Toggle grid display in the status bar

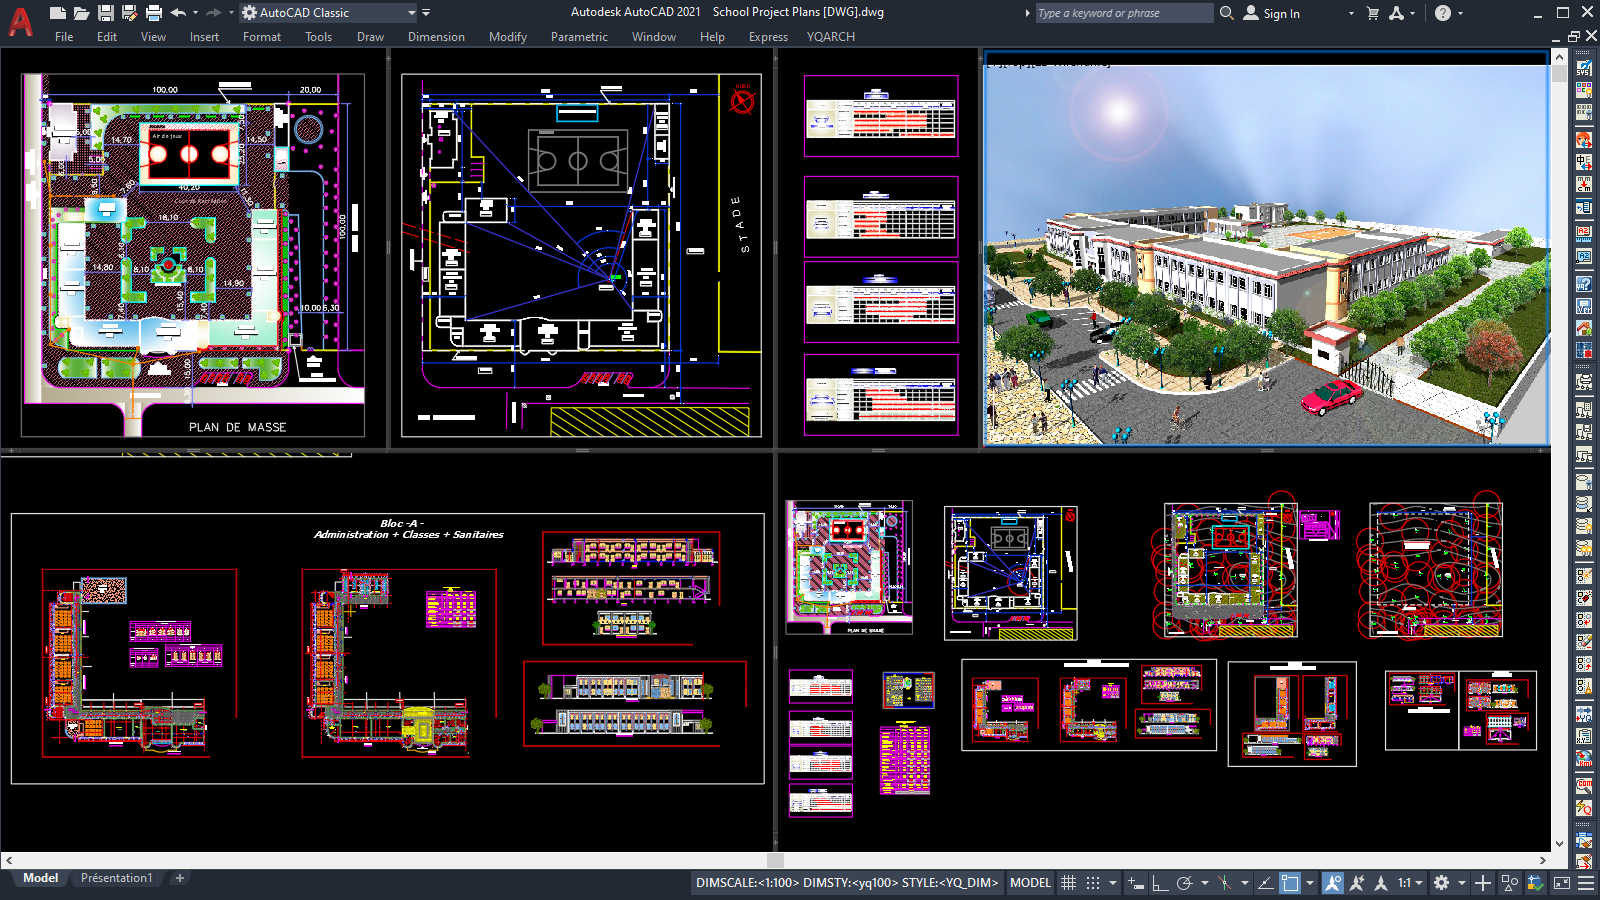click(1070, 883)
